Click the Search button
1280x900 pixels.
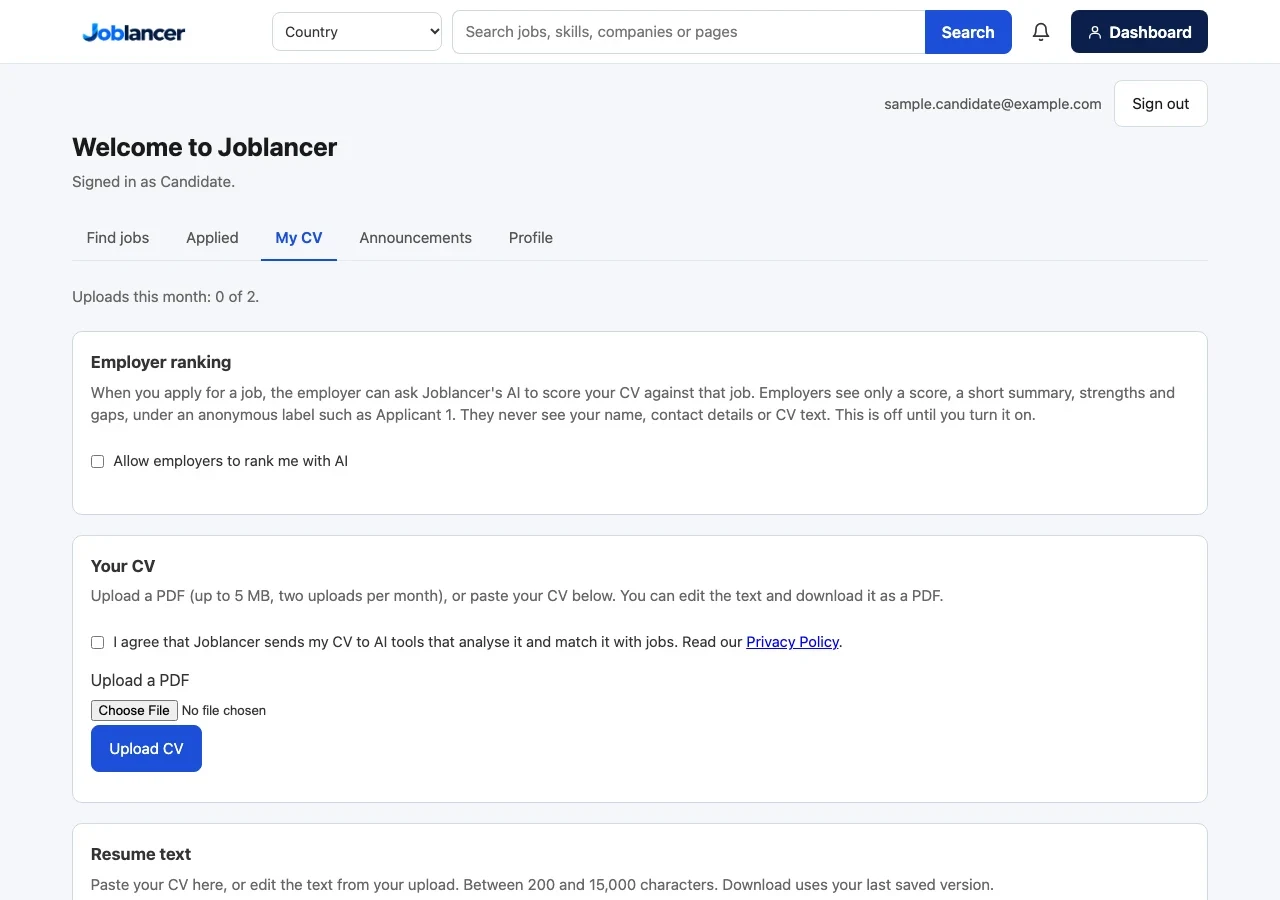[x=968, y=32]
